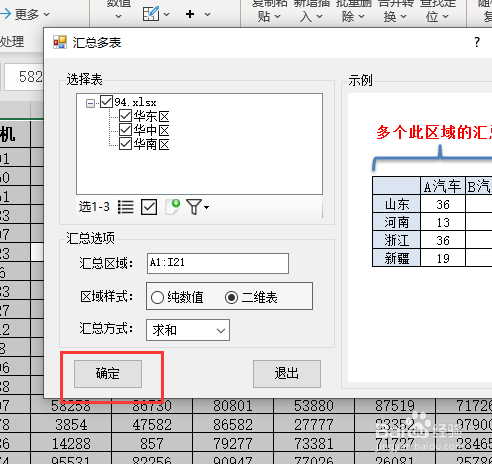Click spreadsheet cell with value 87519
Viewport: 492px width, 464px height.
pos(395,406)
